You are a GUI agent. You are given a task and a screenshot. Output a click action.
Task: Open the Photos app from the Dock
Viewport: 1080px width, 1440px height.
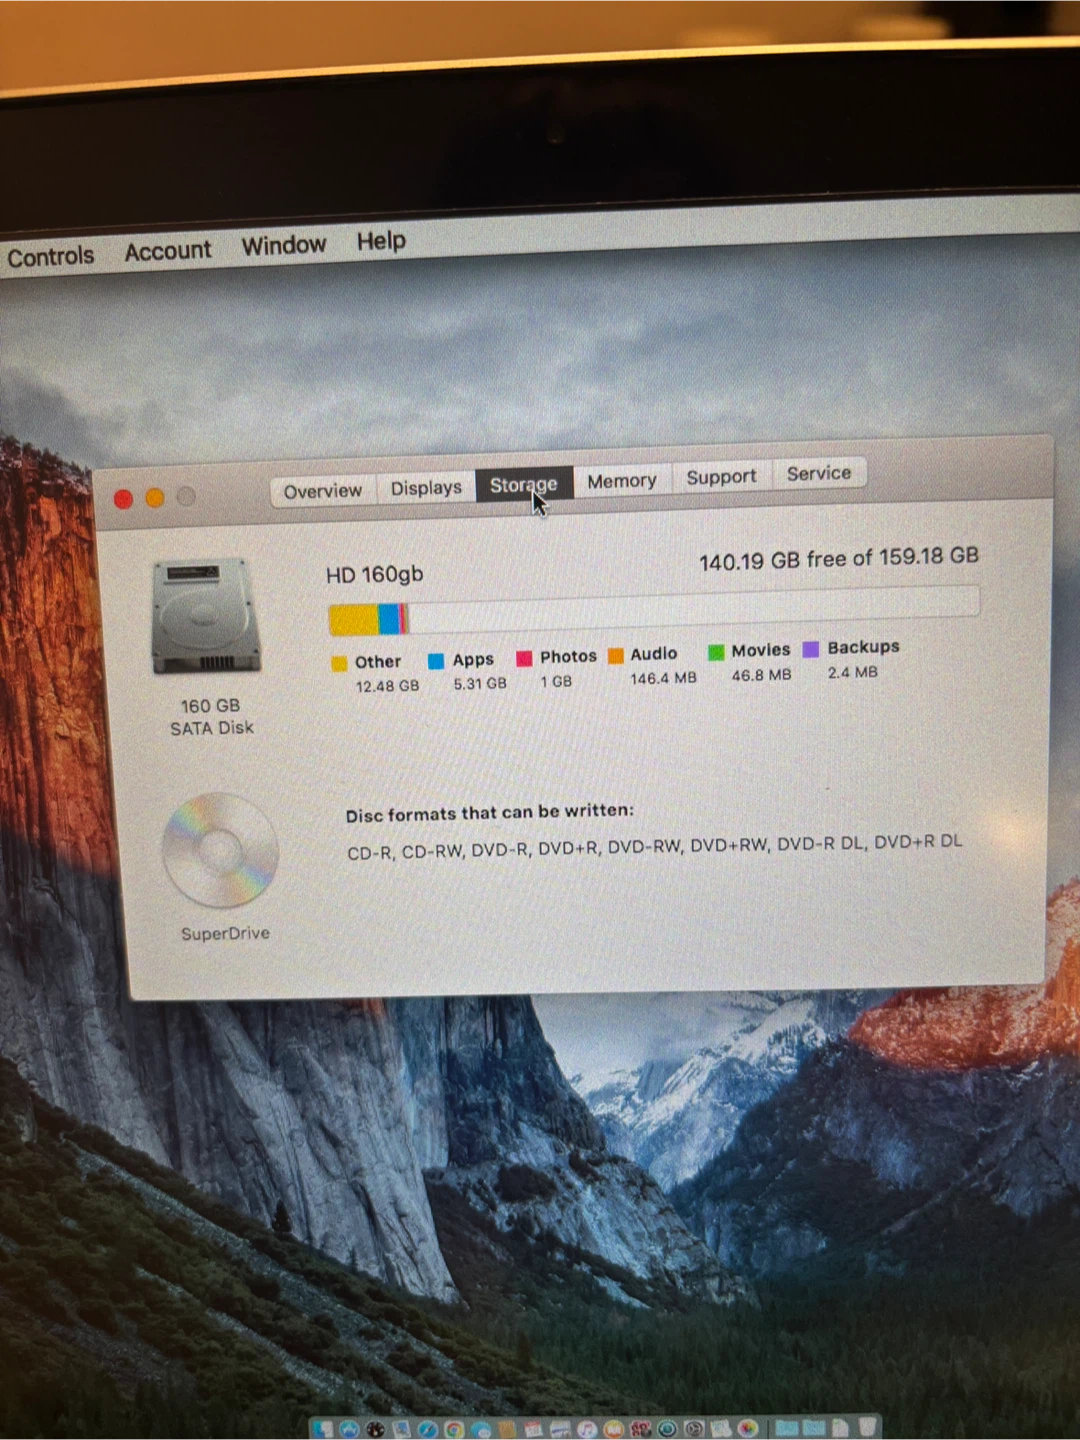pyautogui.click(x=747, y=1428)
